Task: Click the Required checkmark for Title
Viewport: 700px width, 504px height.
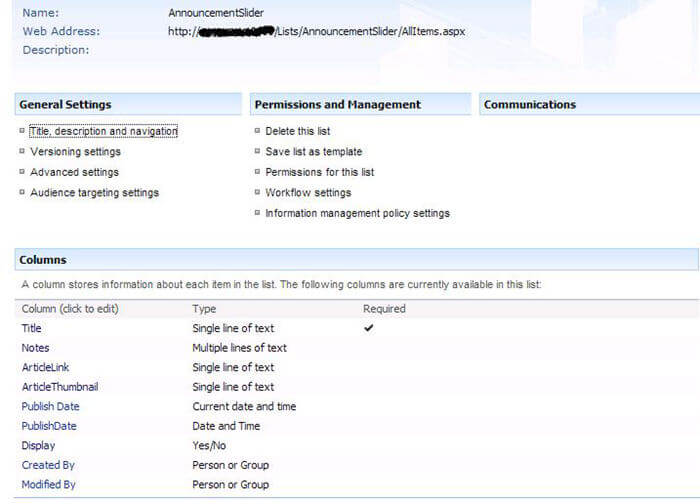Action: [369, 328]
